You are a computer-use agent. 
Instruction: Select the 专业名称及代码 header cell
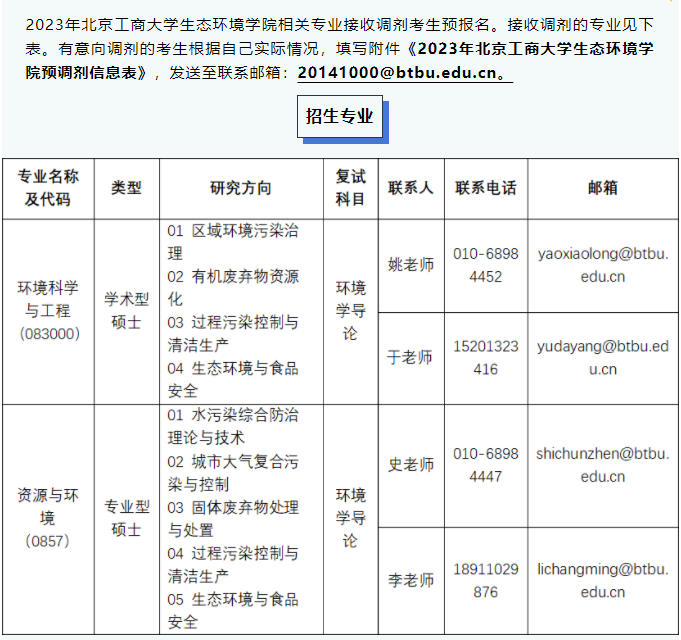click(48, 188)
